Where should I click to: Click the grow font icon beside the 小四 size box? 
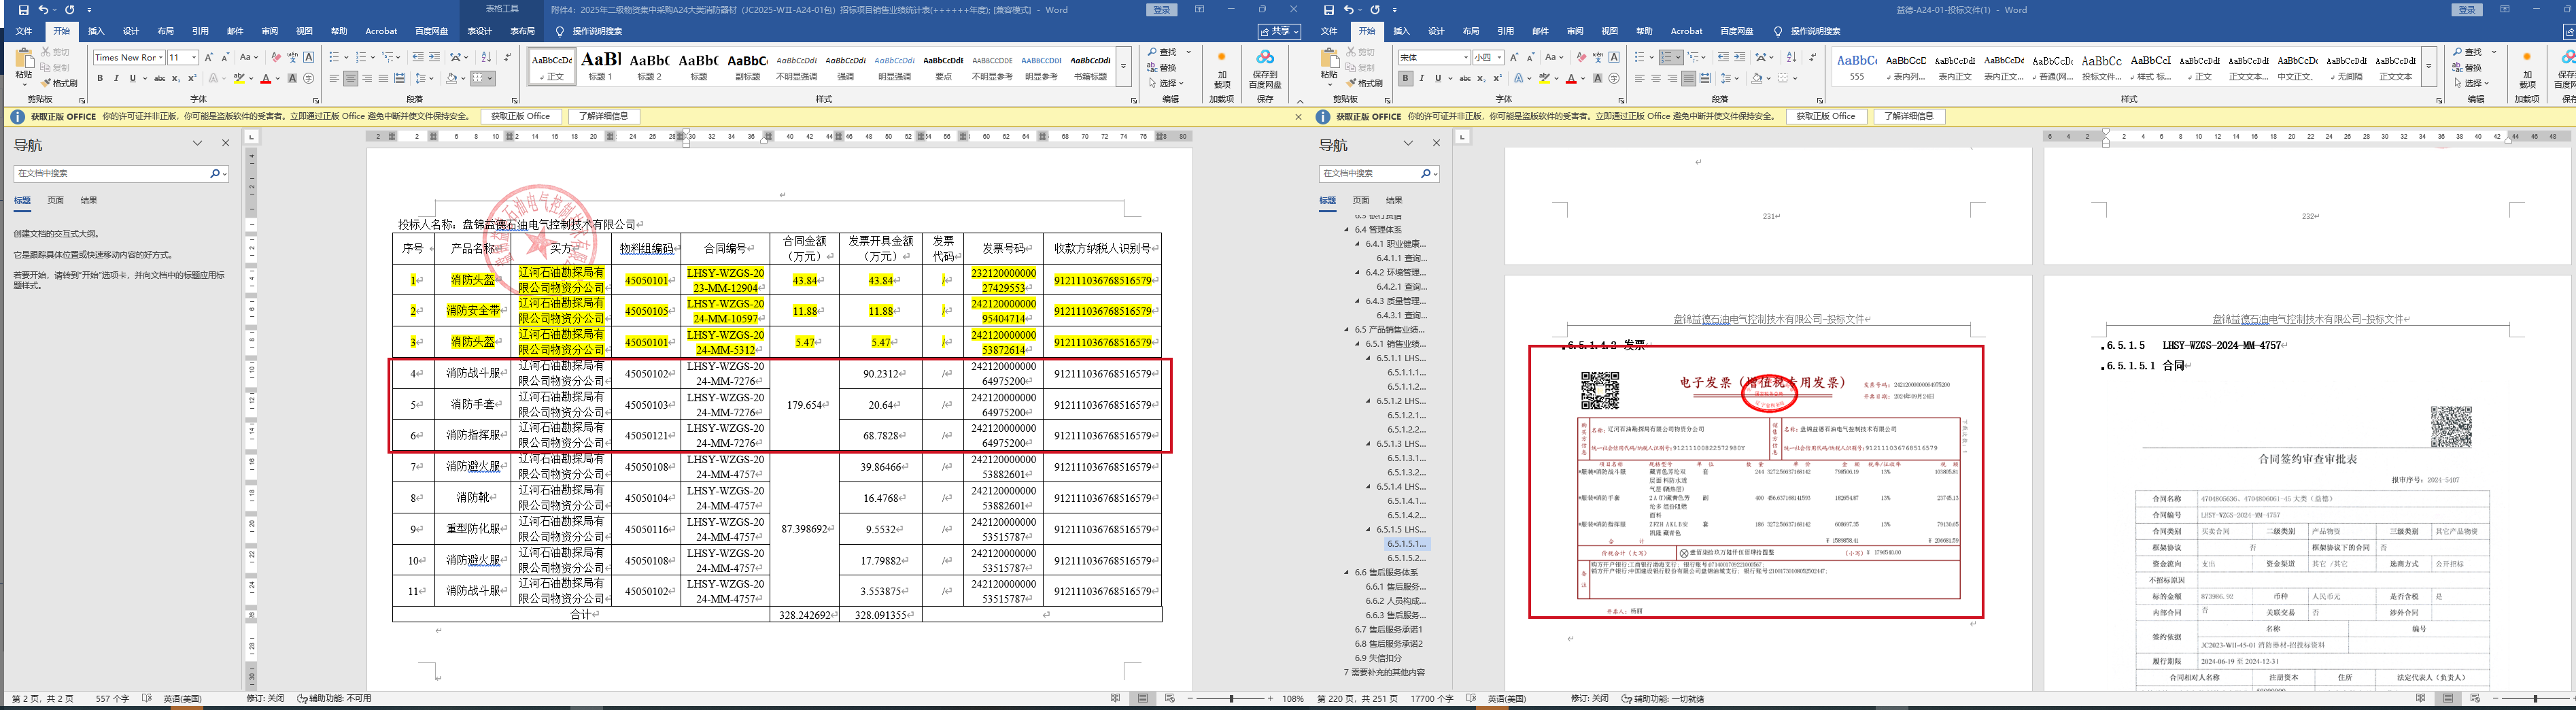point(1514,57)
